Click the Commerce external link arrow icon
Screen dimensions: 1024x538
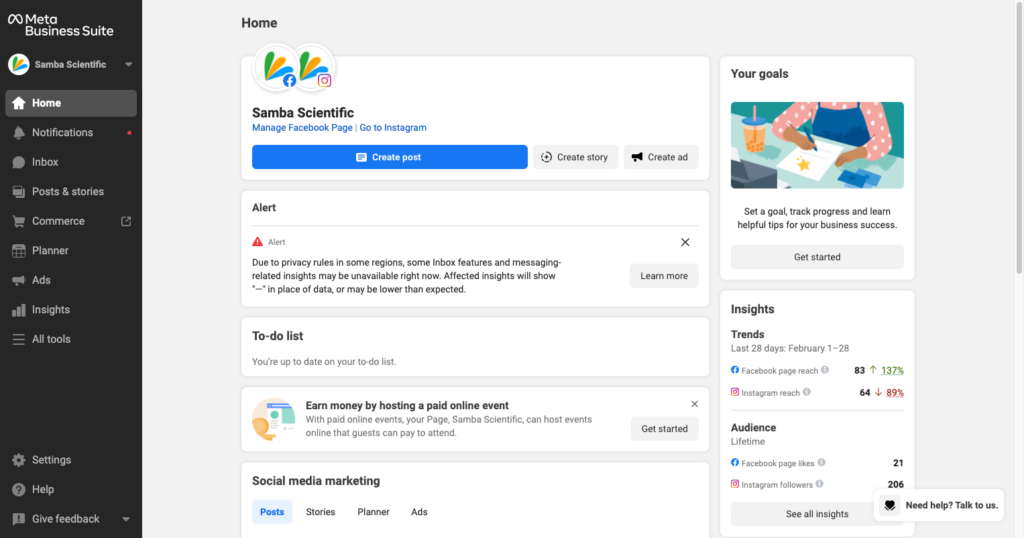pos(126,221)
